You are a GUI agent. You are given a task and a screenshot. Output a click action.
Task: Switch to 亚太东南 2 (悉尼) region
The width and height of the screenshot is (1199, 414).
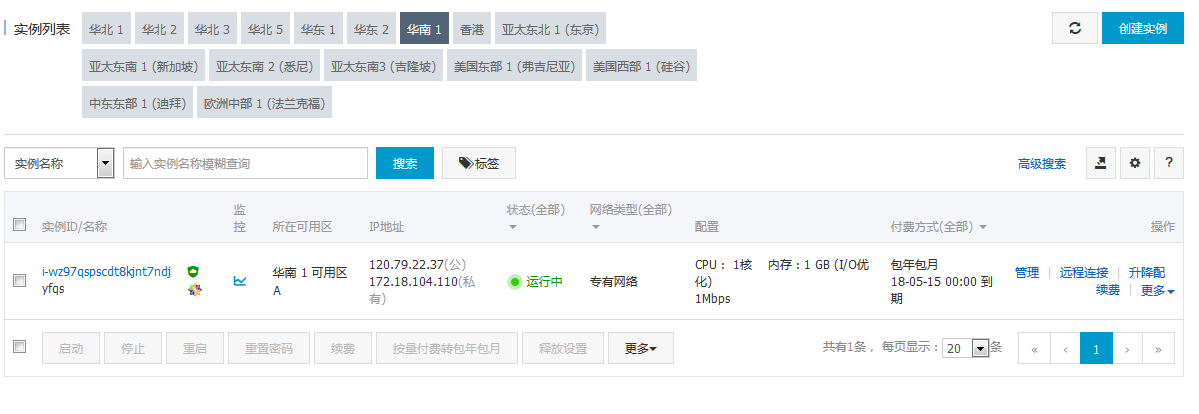(x=265, y=66)
